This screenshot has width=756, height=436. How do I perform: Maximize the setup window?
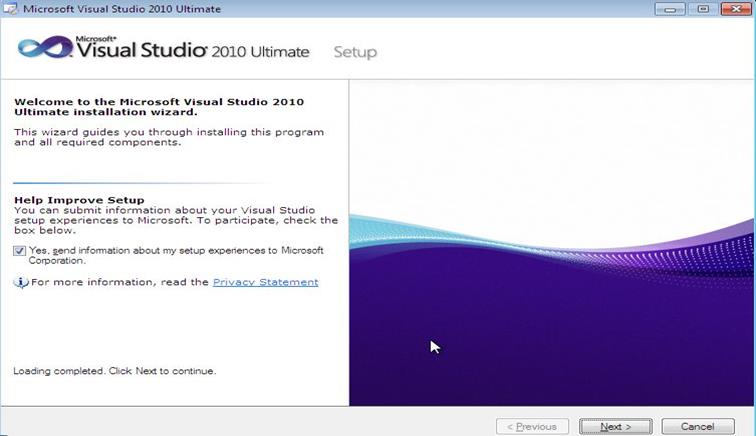[x=703, y=9]
